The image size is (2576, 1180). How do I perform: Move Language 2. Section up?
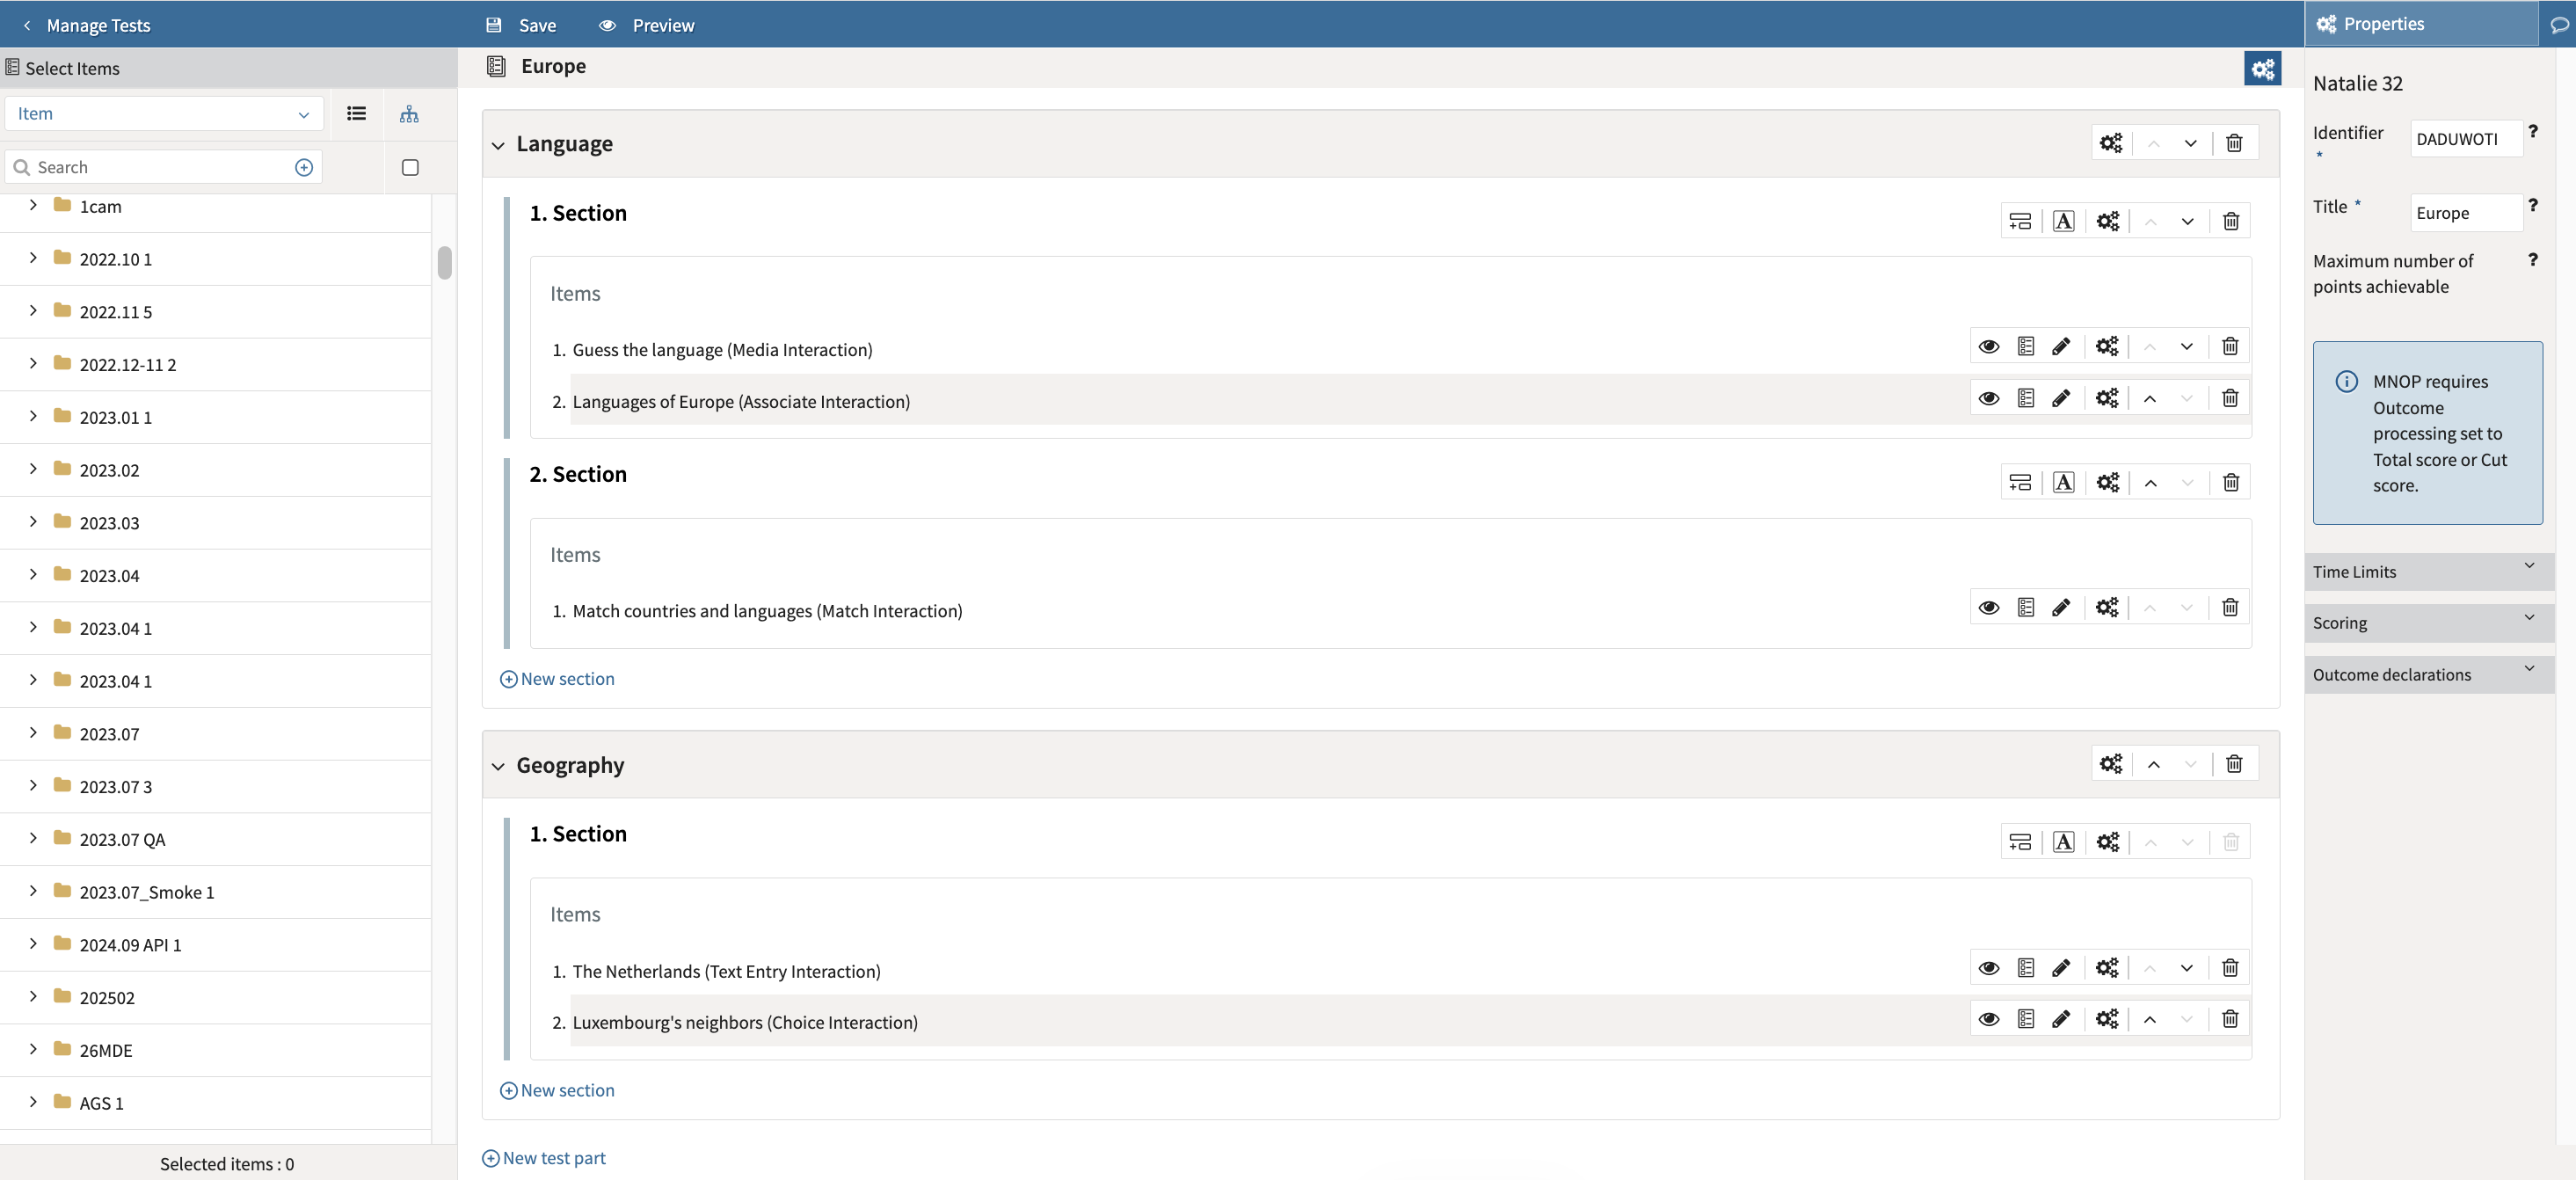[2150, 482]
